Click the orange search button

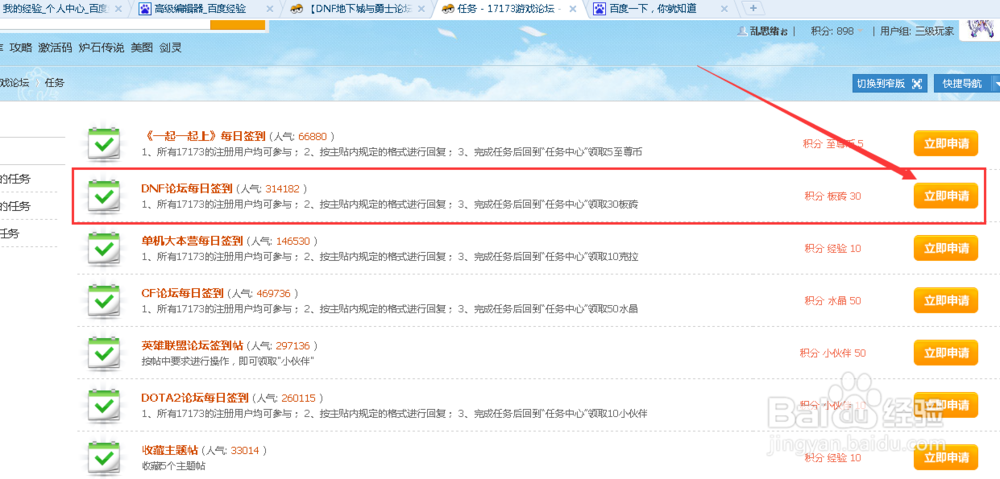click(237, 26)
